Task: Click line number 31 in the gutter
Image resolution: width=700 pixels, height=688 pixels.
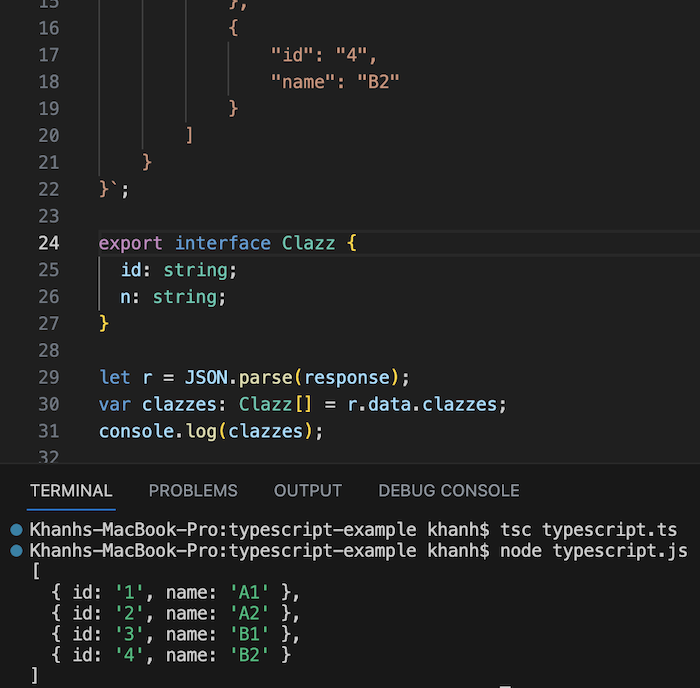Action: [49, 431]
